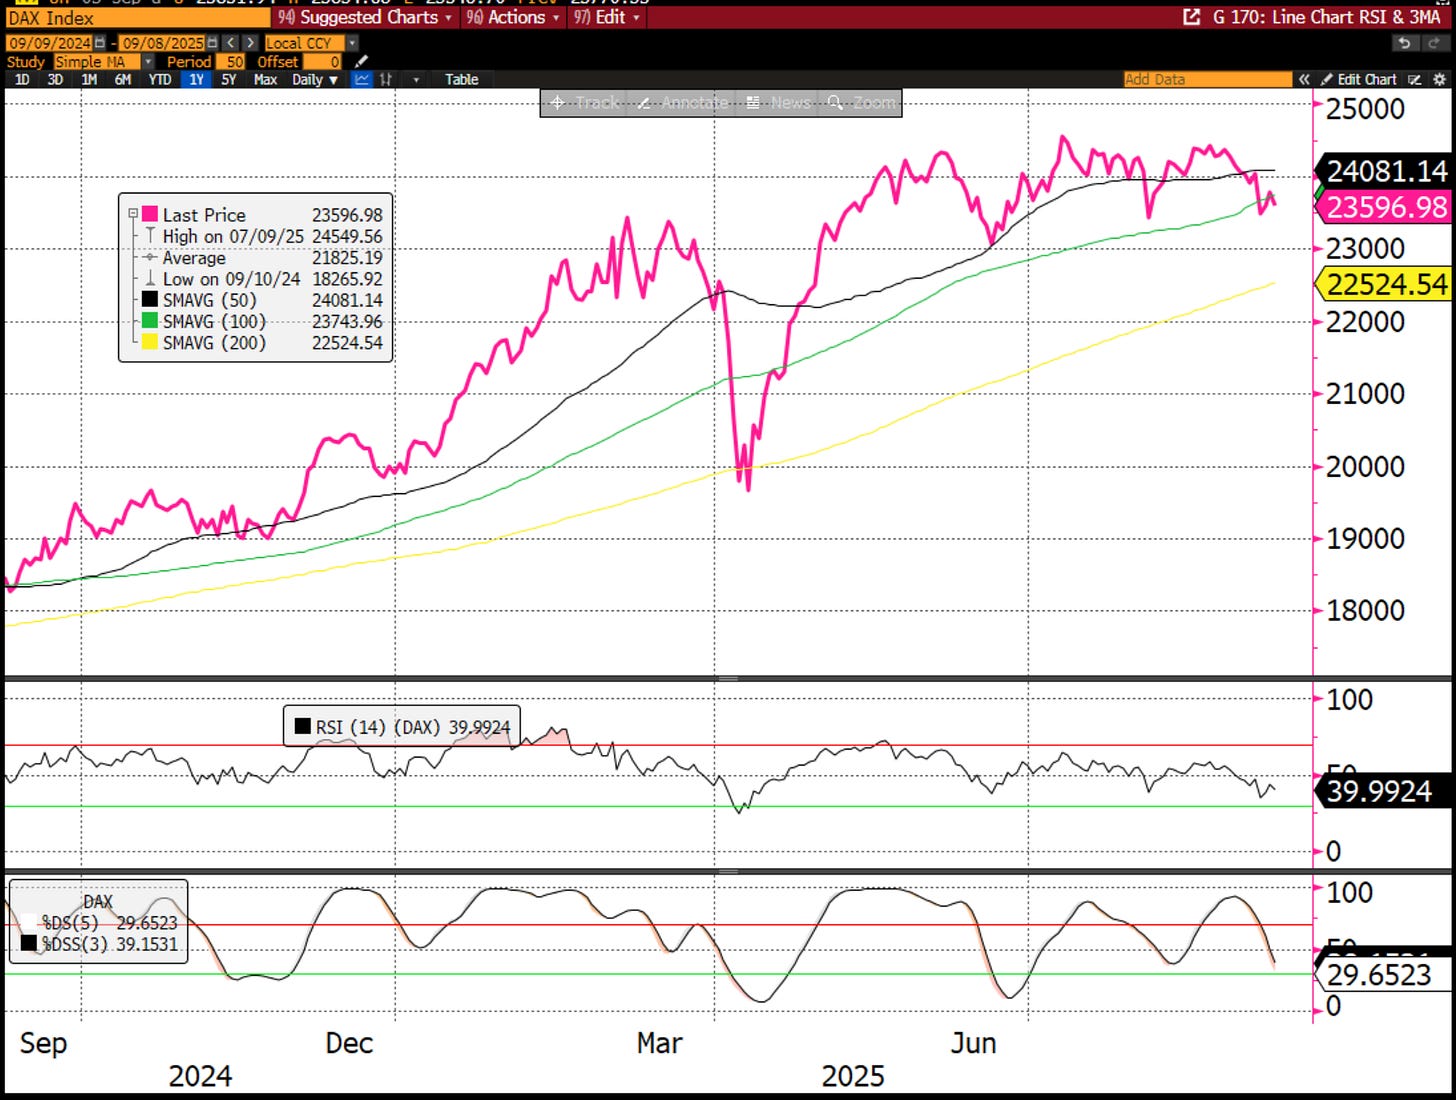Screen dimensions: 1456x1100
Task: Open the Daily periodicity dropdown
Action: (315, 79)
